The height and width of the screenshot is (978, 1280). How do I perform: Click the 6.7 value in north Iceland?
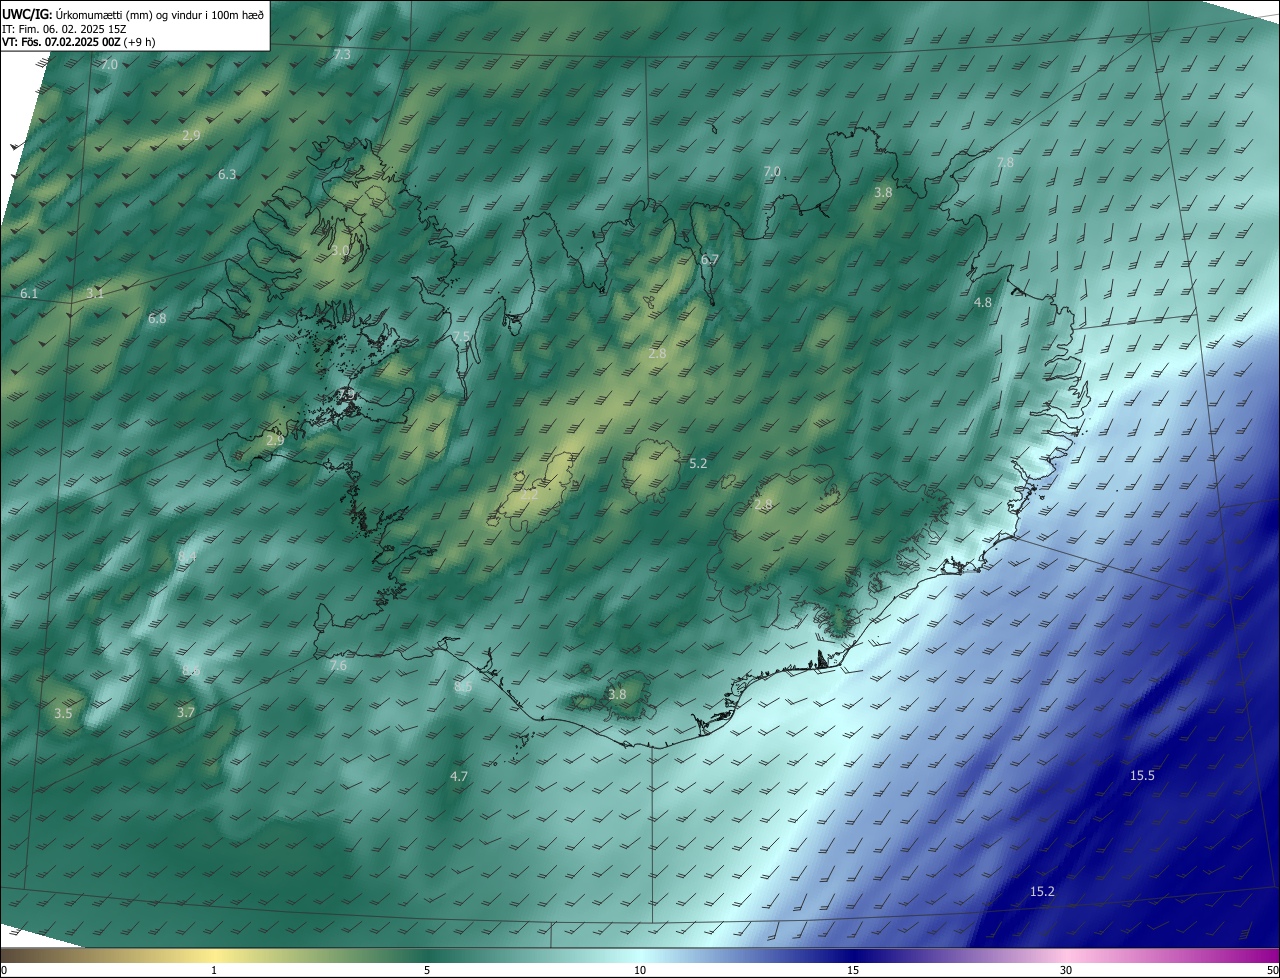click(x=709, y=259)
